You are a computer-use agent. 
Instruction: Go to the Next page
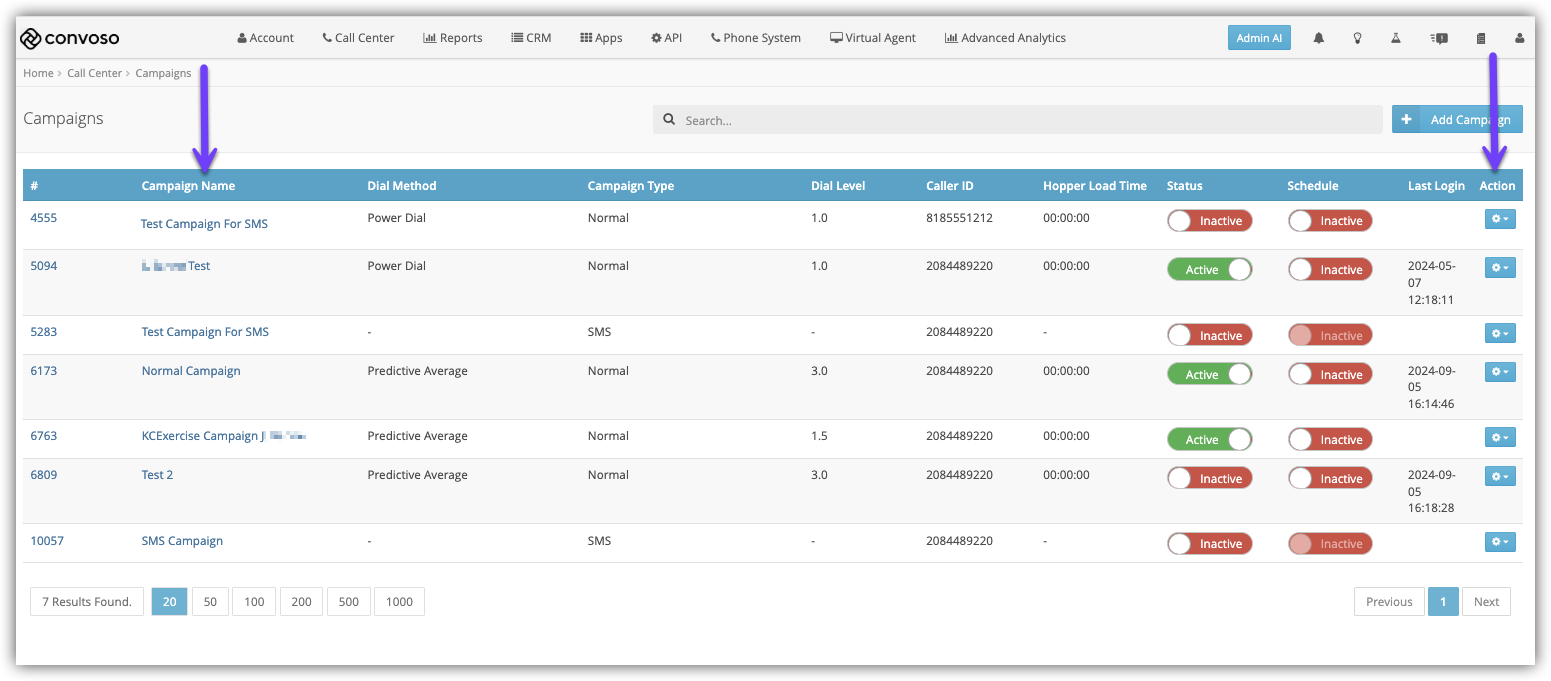pyautogui.click(x=1486, y=601)
